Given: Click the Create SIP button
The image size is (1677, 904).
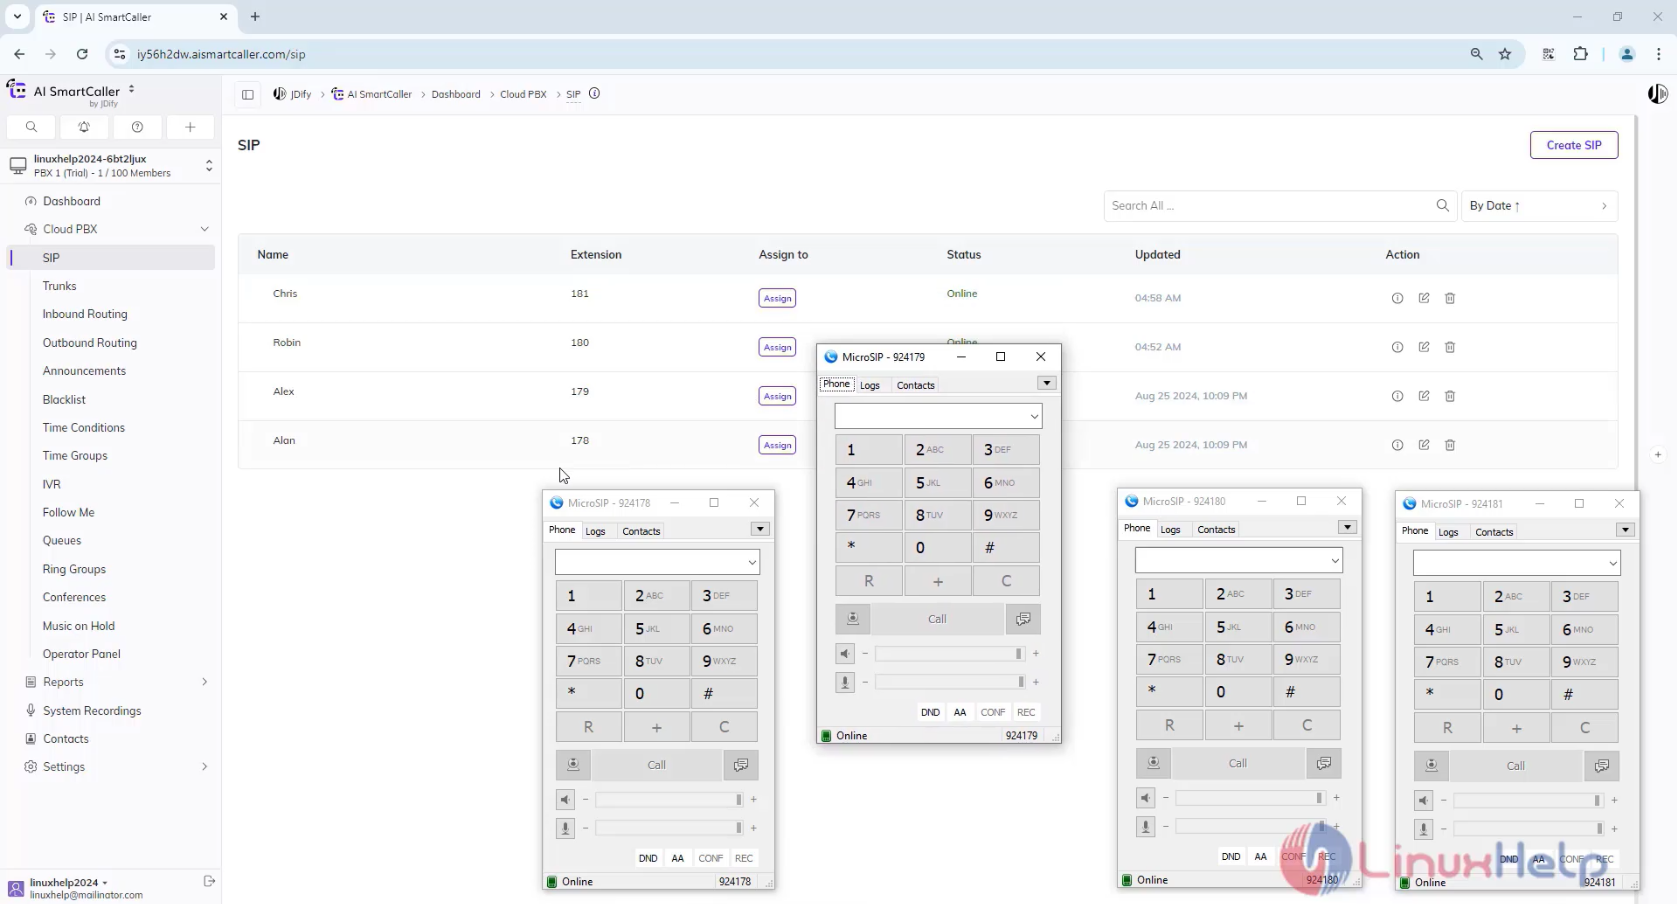Looking at the screenshot, I should click(x=1574, y=145).
